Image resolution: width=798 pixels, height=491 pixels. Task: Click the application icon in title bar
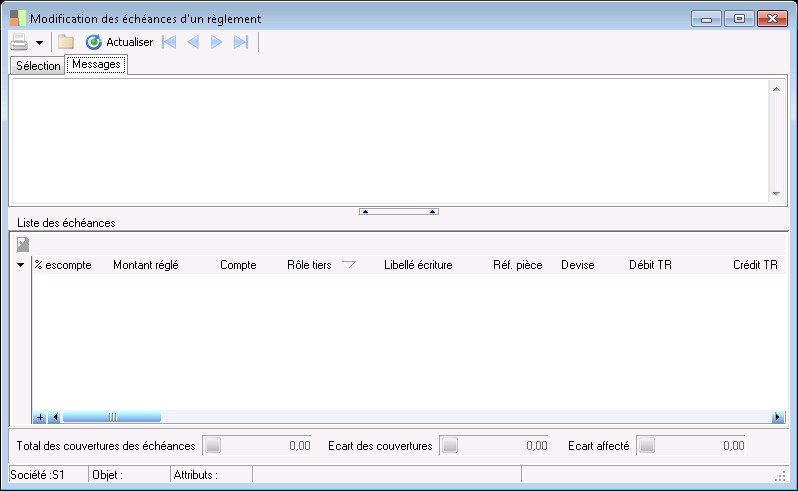pyautogui.click(x=18, y=18)
